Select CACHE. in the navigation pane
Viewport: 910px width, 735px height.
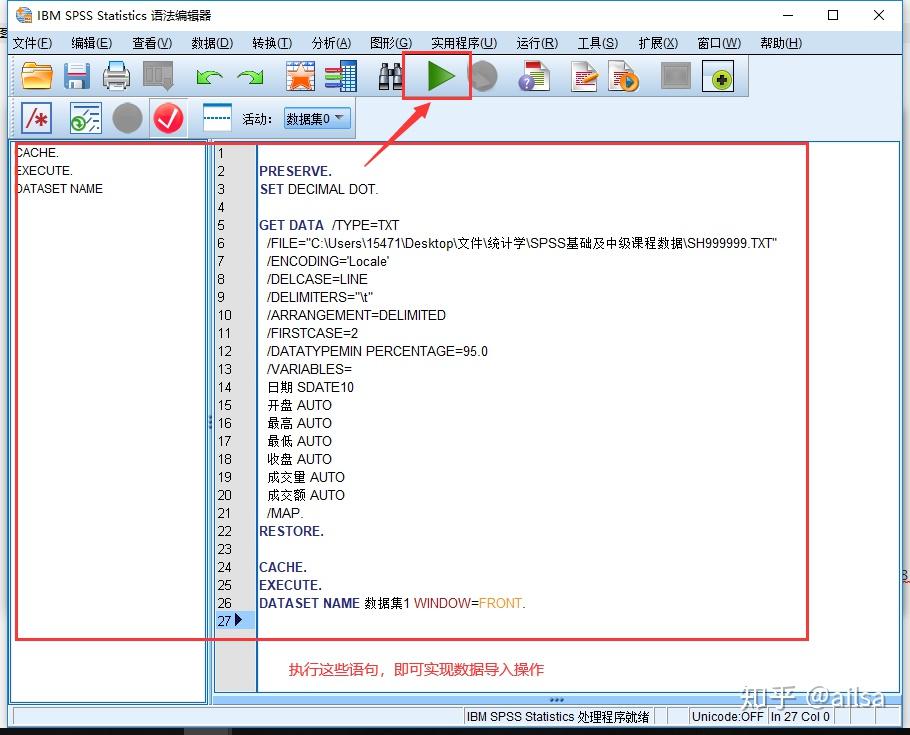coord(37,153)
